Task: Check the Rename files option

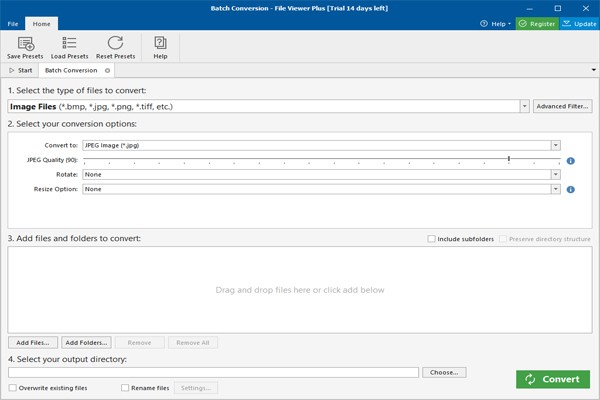Action: [x=125, y=388]
